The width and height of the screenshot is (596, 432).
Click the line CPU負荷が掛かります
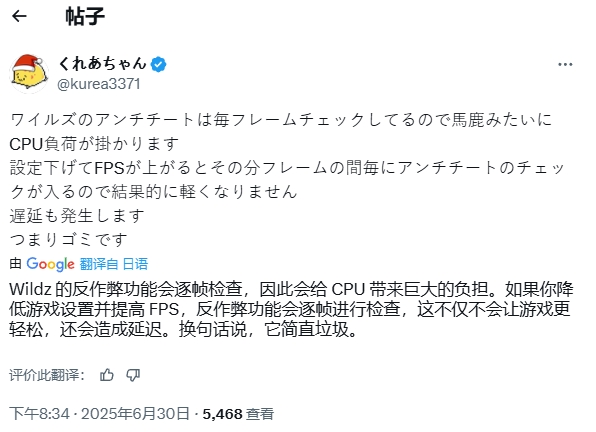94,144
